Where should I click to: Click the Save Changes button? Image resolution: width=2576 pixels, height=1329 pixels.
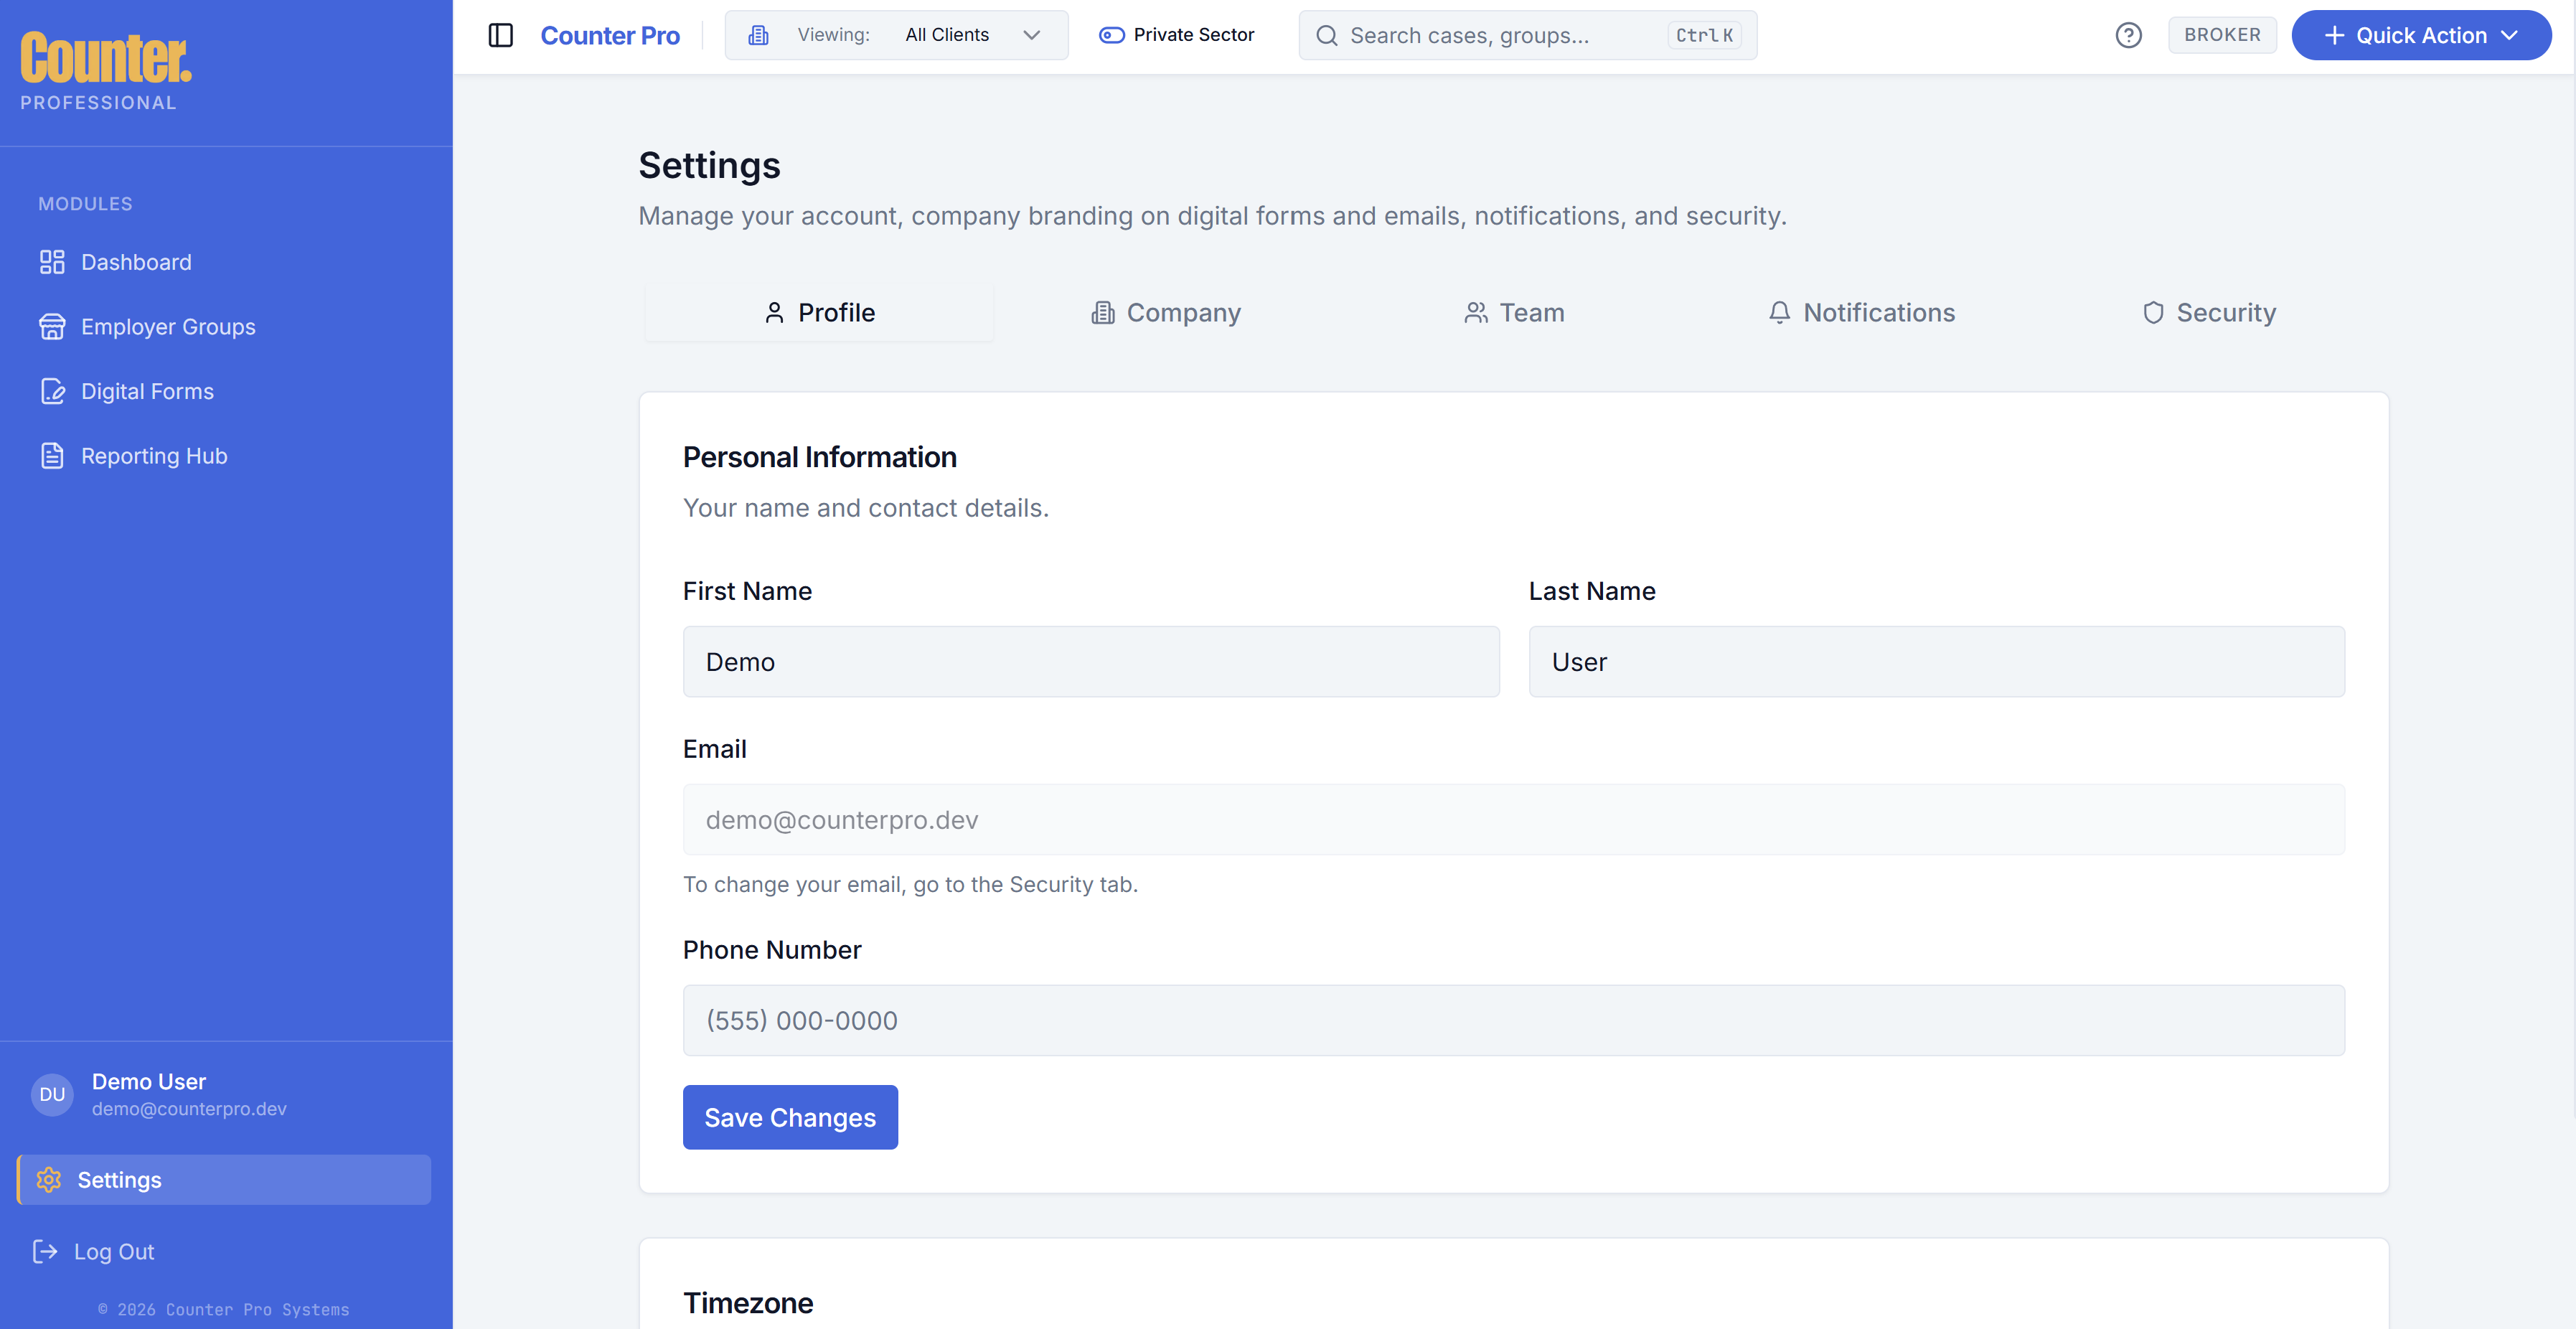click(x=790, y=1117)
